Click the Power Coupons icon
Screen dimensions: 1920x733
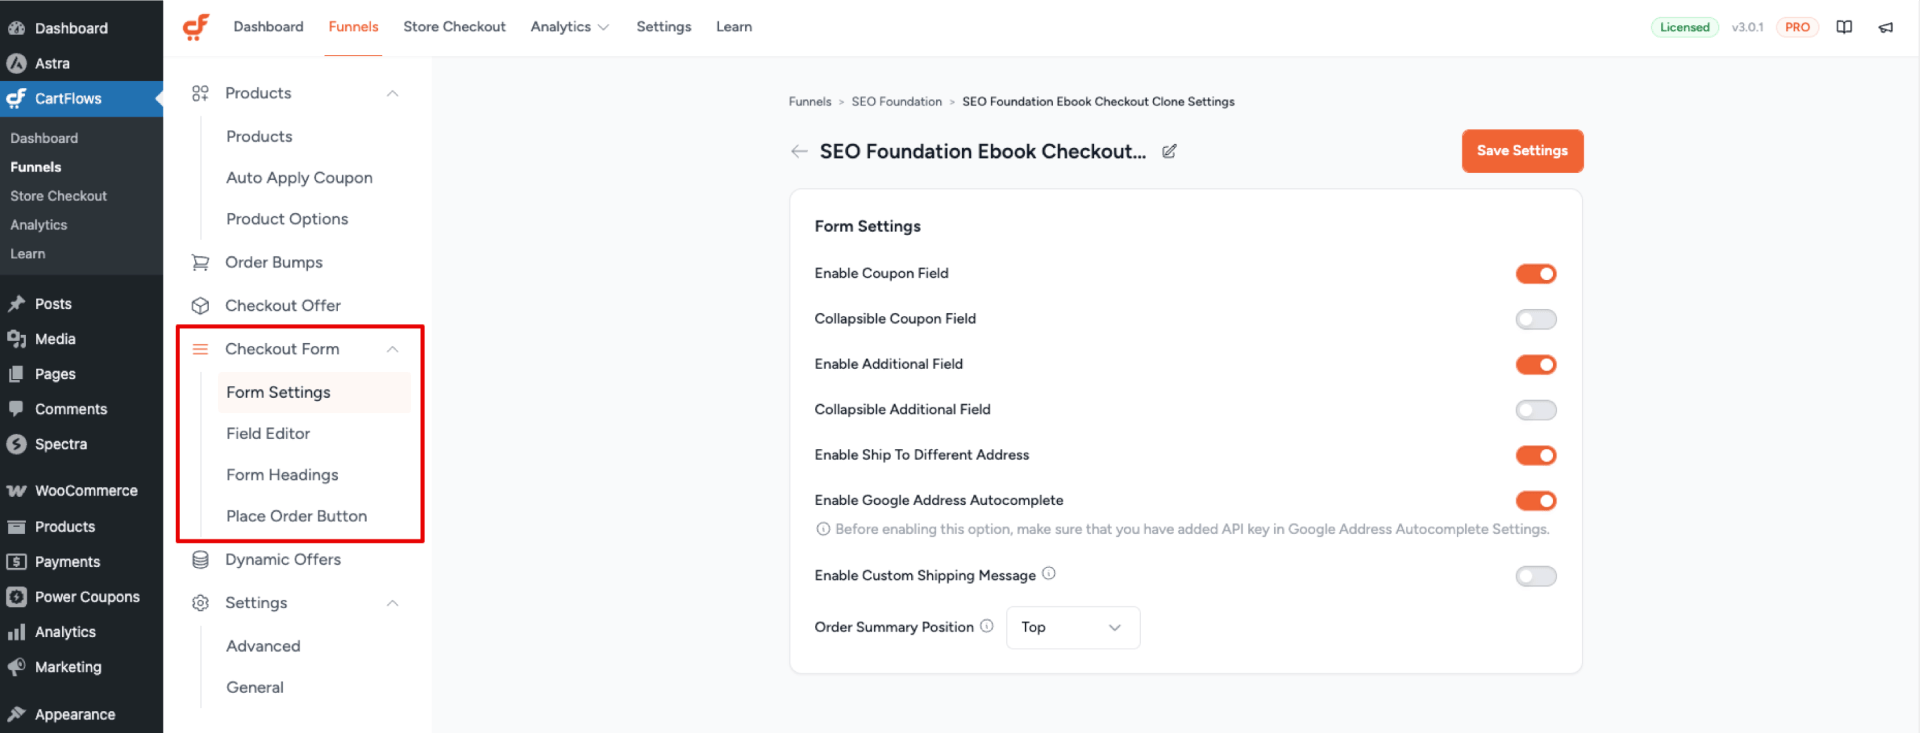point(17,597)
